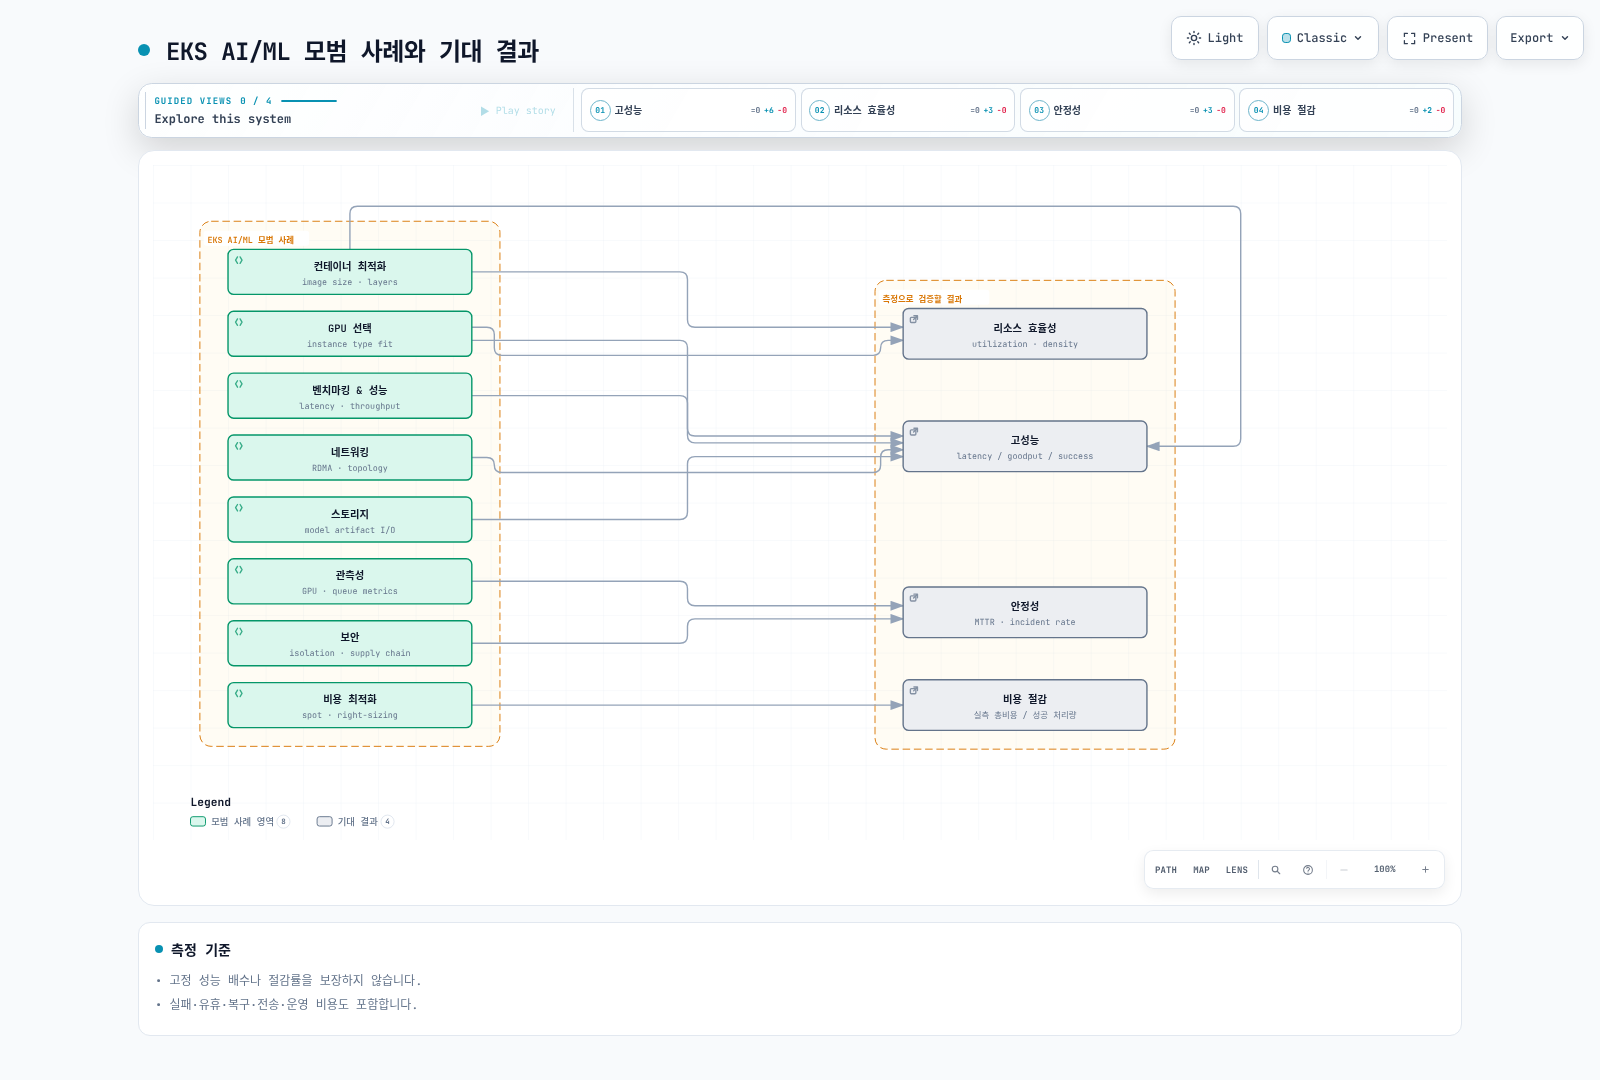Screen dimensions: 1600x1080
Task: Click the code icon on 관측성 node
Action: click(239, 569)
